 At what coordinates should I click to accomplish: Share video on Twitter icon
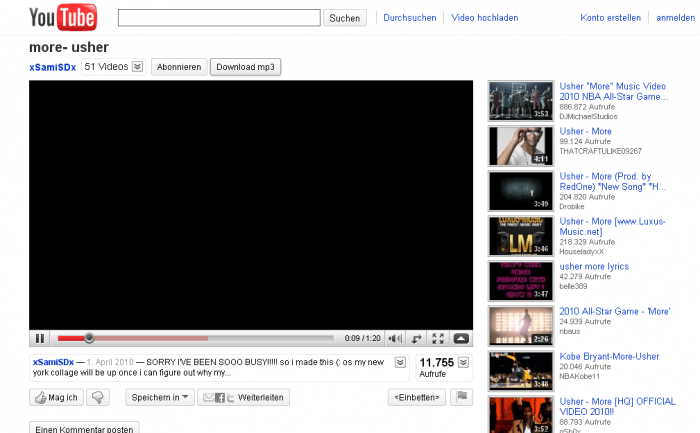coord(230,397)
